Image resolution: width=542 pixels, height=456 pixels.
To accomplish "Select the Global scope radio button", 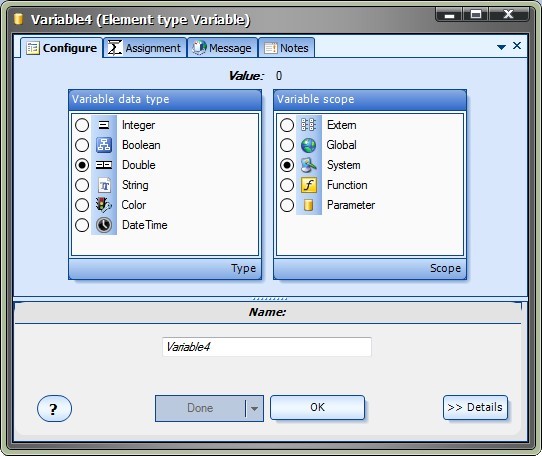I will click(x=287, y=145).
